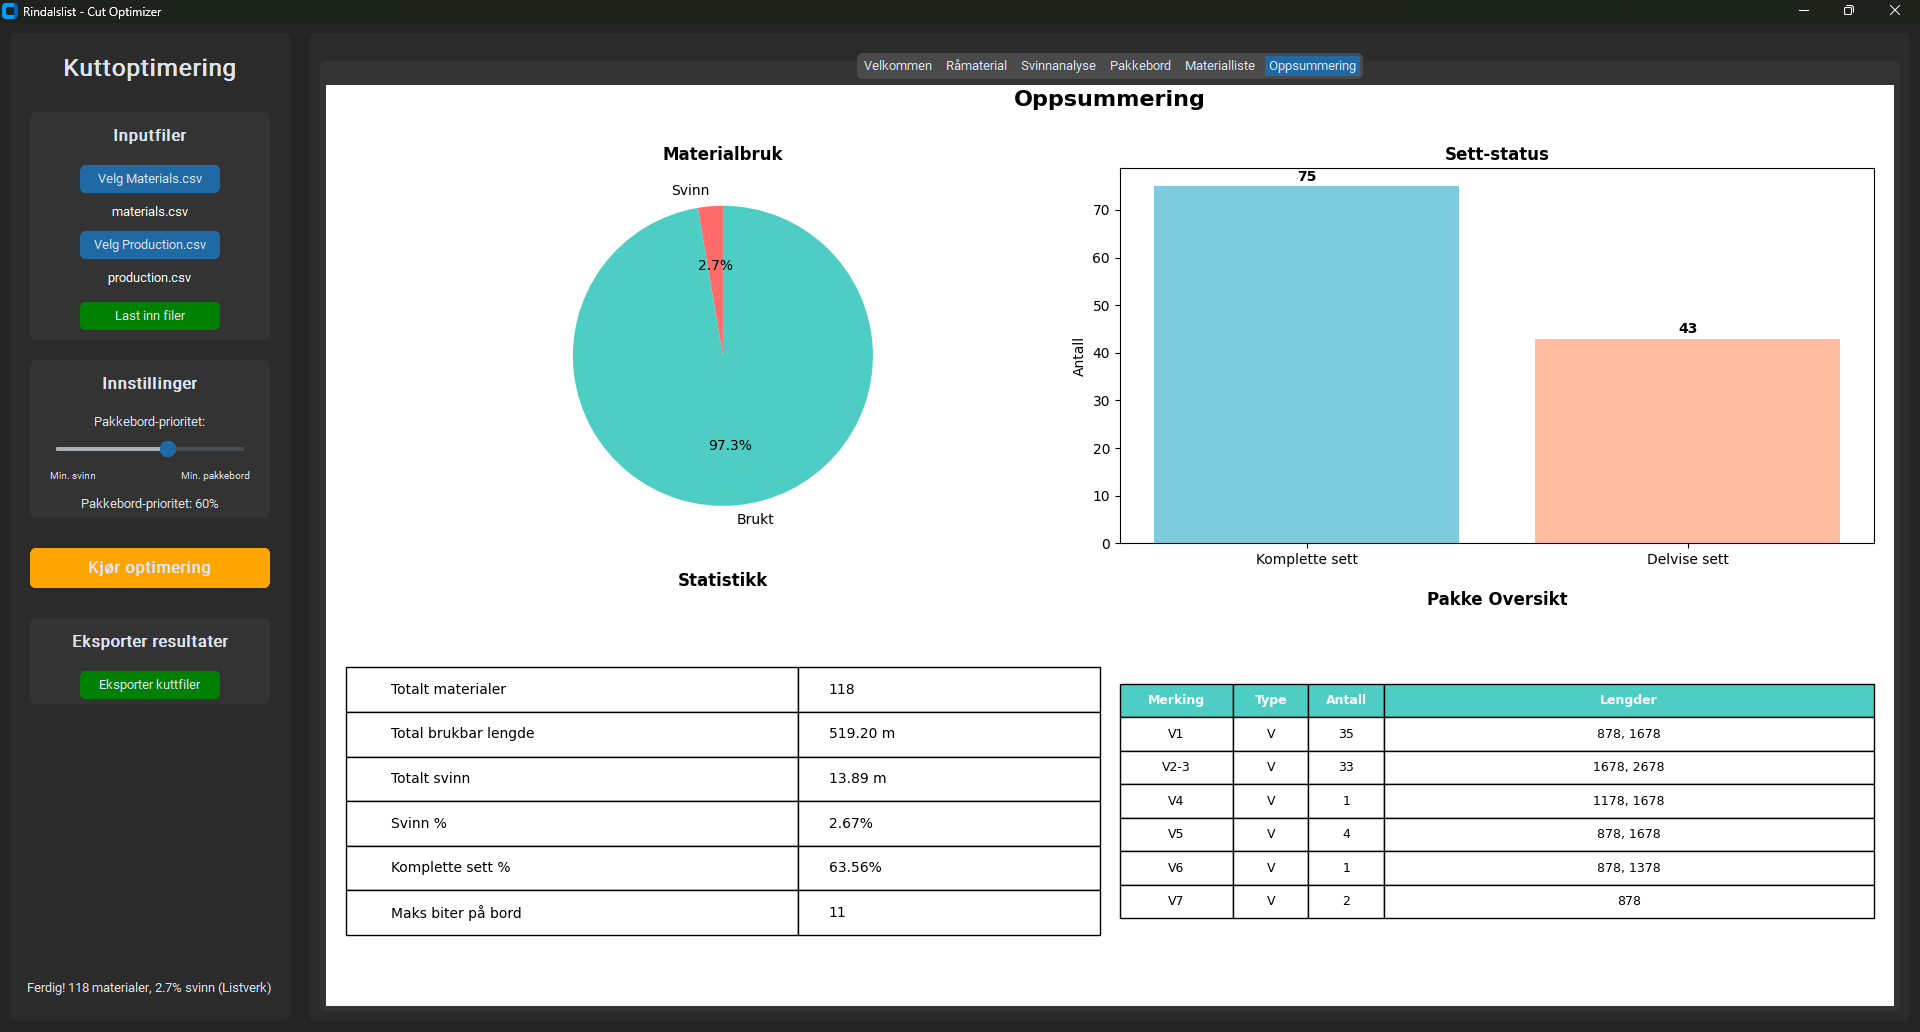Click the green Last inn filer button
The height and width of the screenshot is (1032, 1920).
pyautogui.click(x=150, y=316)
